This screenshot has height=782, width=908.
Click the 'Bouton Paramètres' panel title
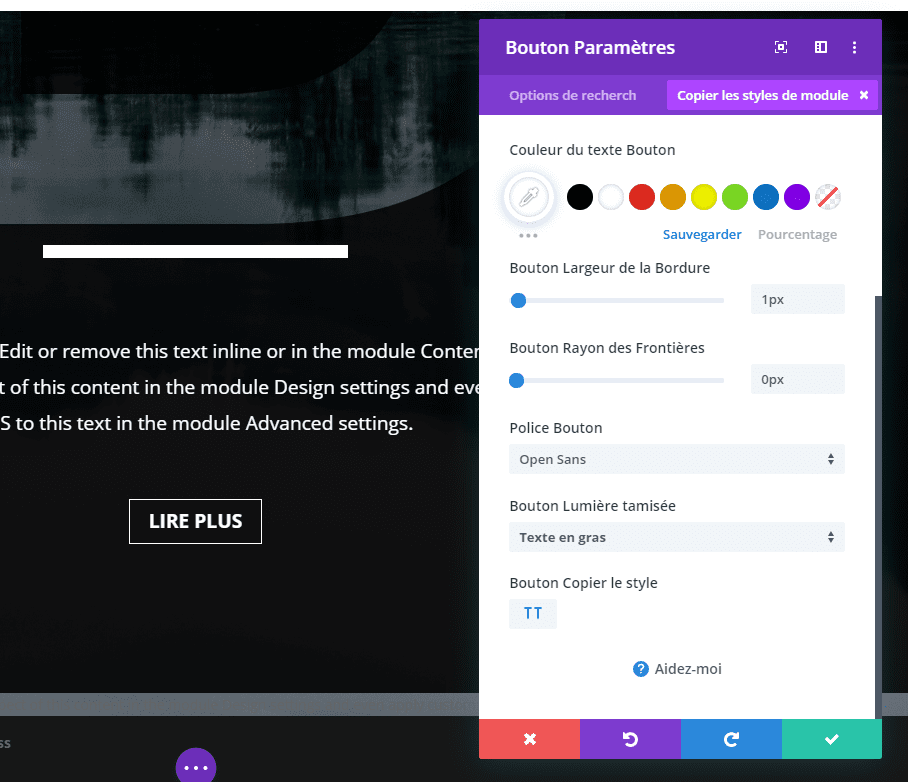coord(590,47)
